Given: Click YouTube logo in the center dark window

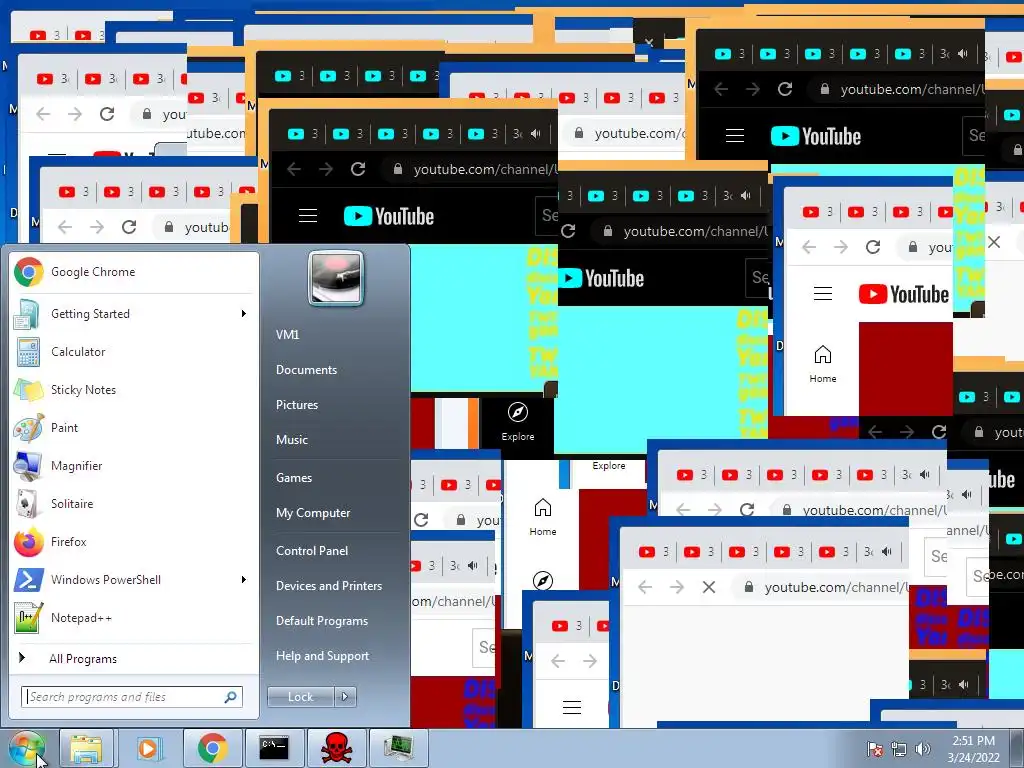Looking at the screenshot, I should (x=389, y=216).
